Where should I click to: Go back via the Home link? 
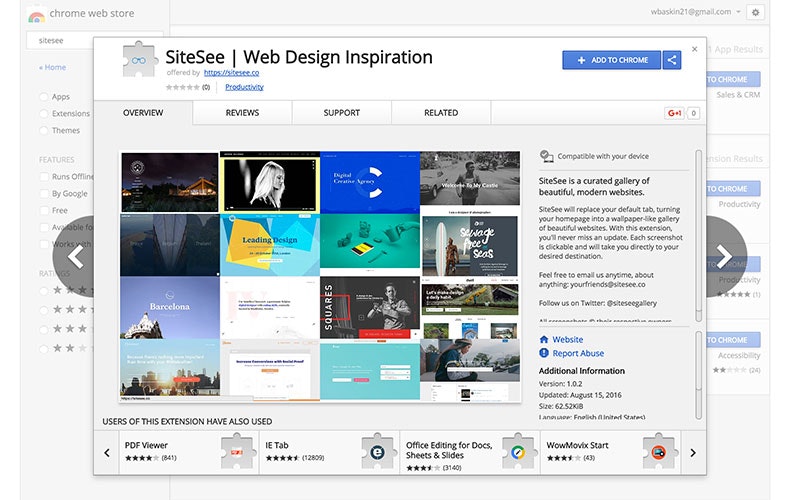click(53, 67)
